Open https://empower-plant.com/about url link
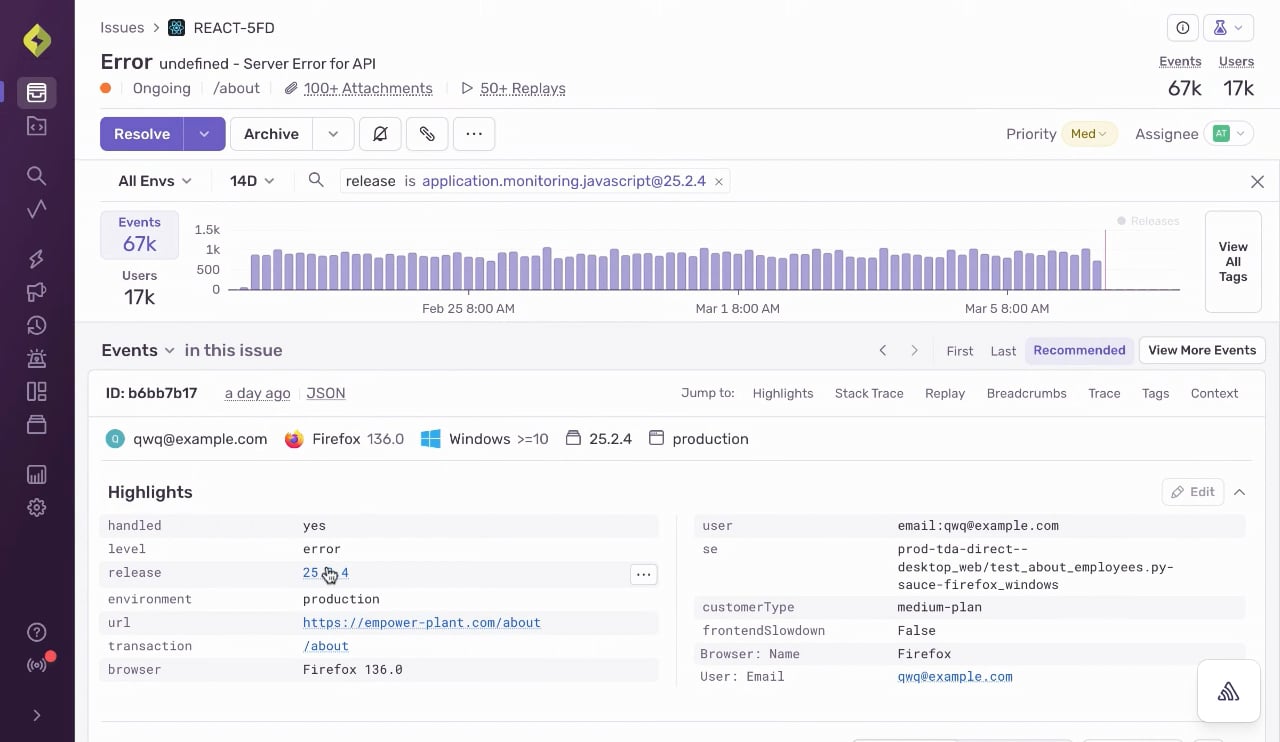 [x=422, y=622]
